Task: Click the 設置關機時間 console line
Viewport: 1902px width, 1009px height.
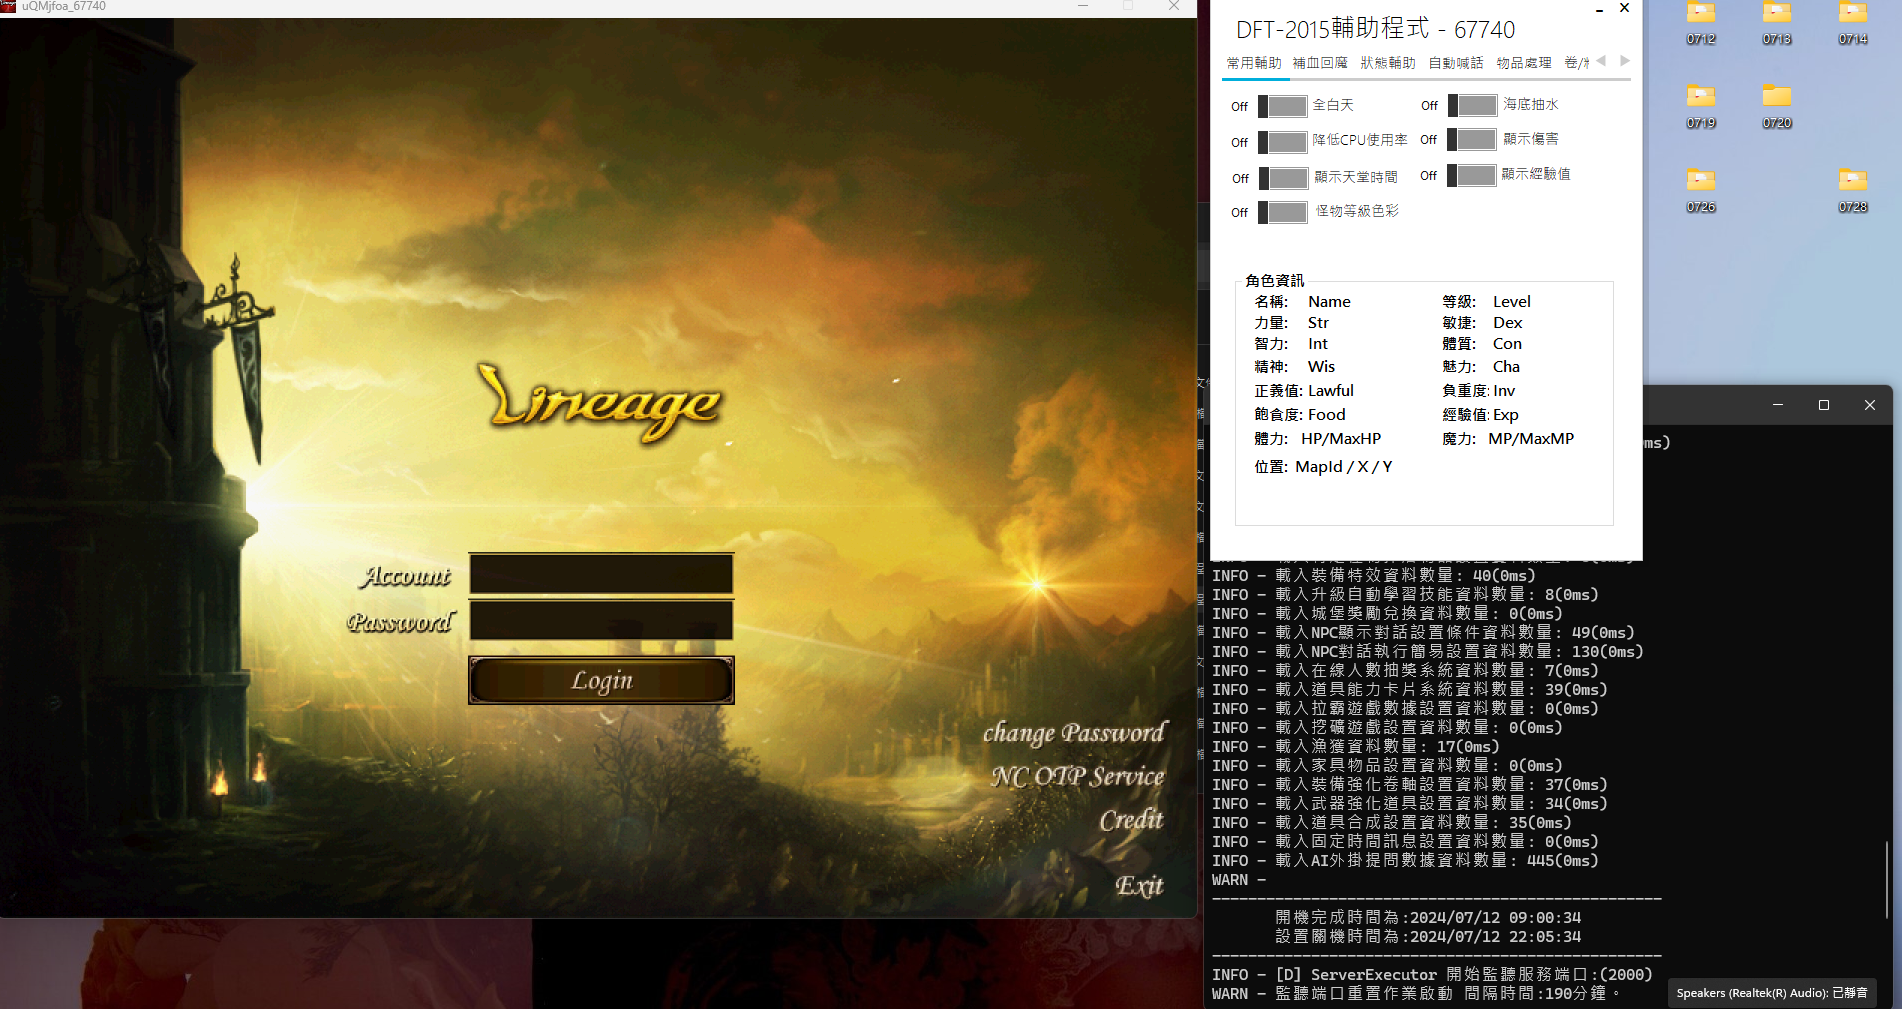Action: tap(1428, 937)
